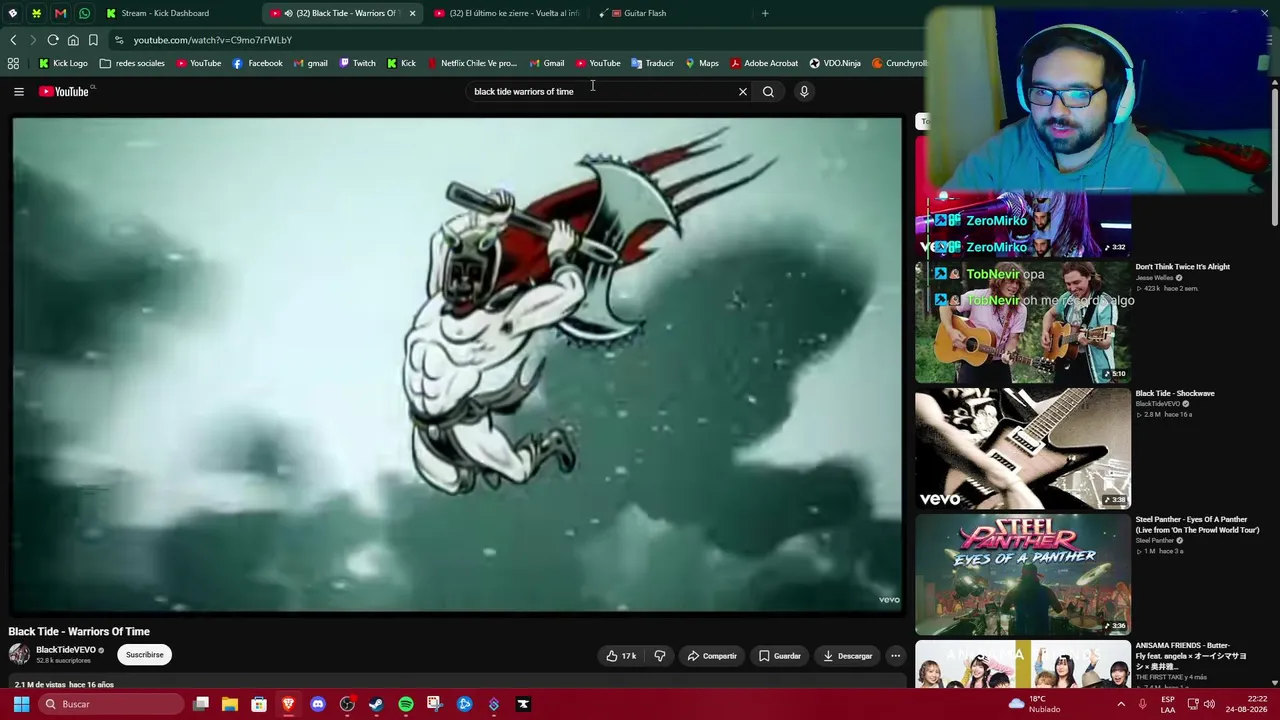Close the Black Tide browser tab

pos(412,13)
